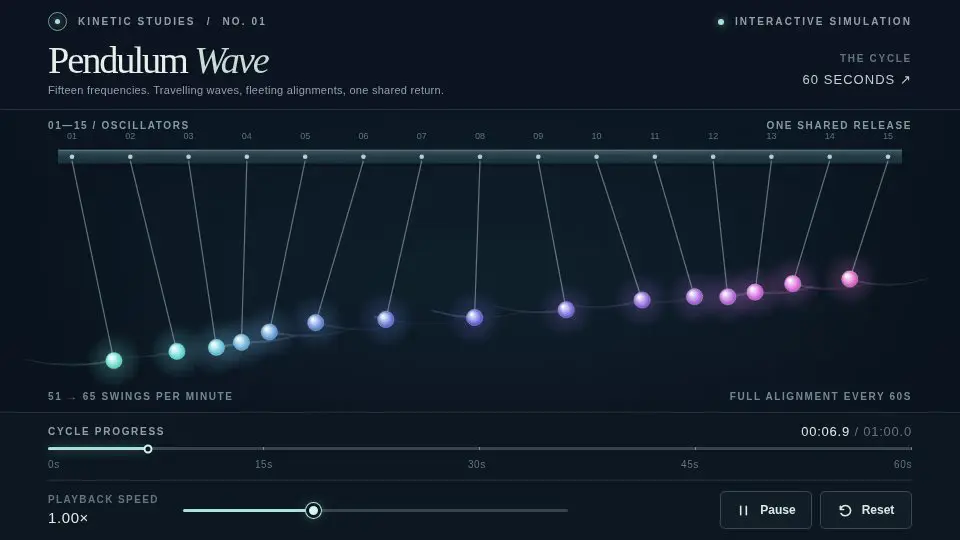Click the pendulum bob hanging from pivot 08
The width and height of the screenshot is (960, 540).
pos(474,317)
